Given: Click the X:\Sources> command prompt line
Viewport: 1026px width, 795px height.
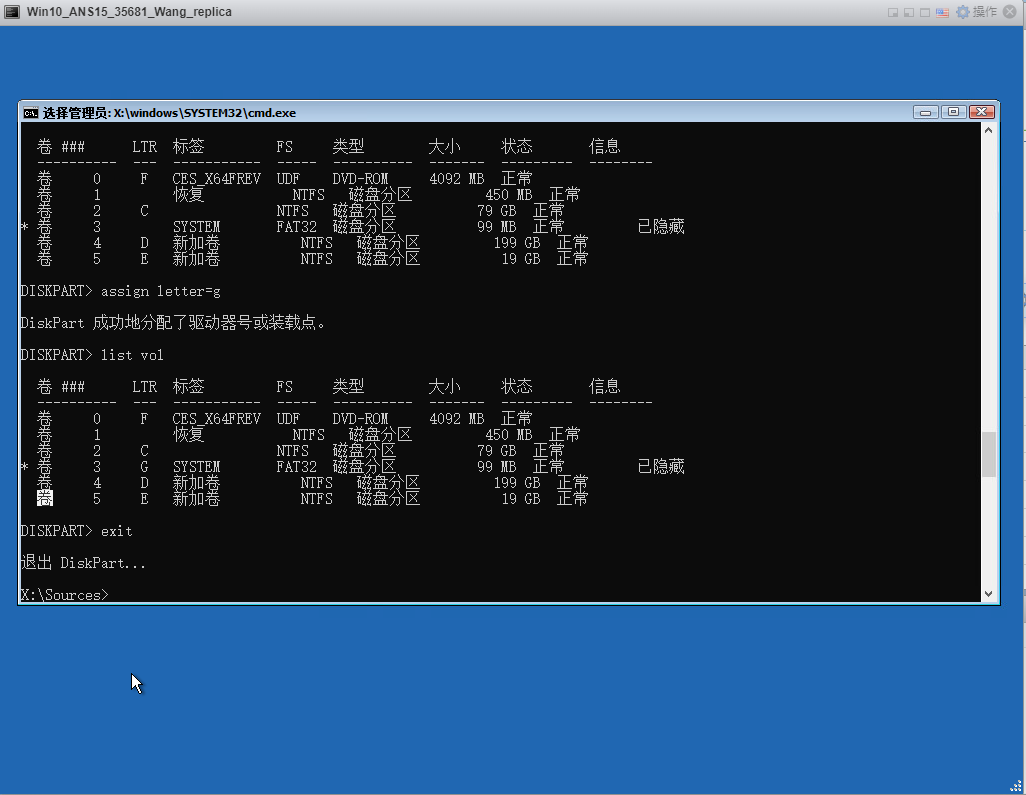Looking at the screenshot, I should pyautogui.click(x=64, y=595).
